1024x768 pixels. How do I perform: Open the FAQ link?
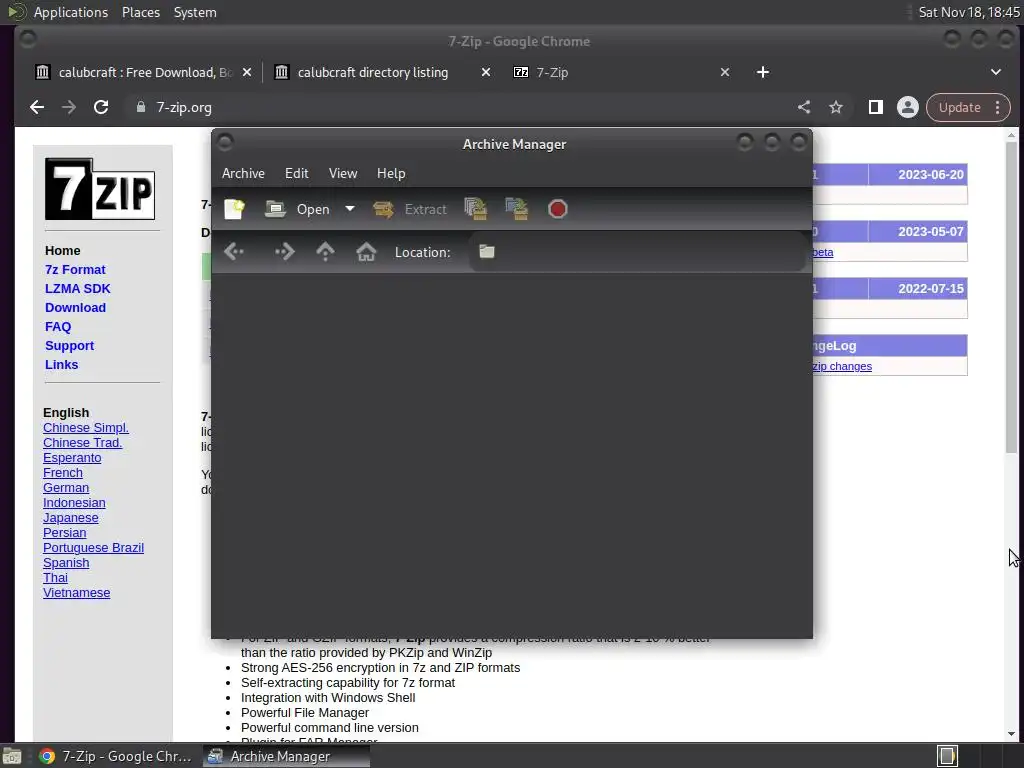click(58, 327)
